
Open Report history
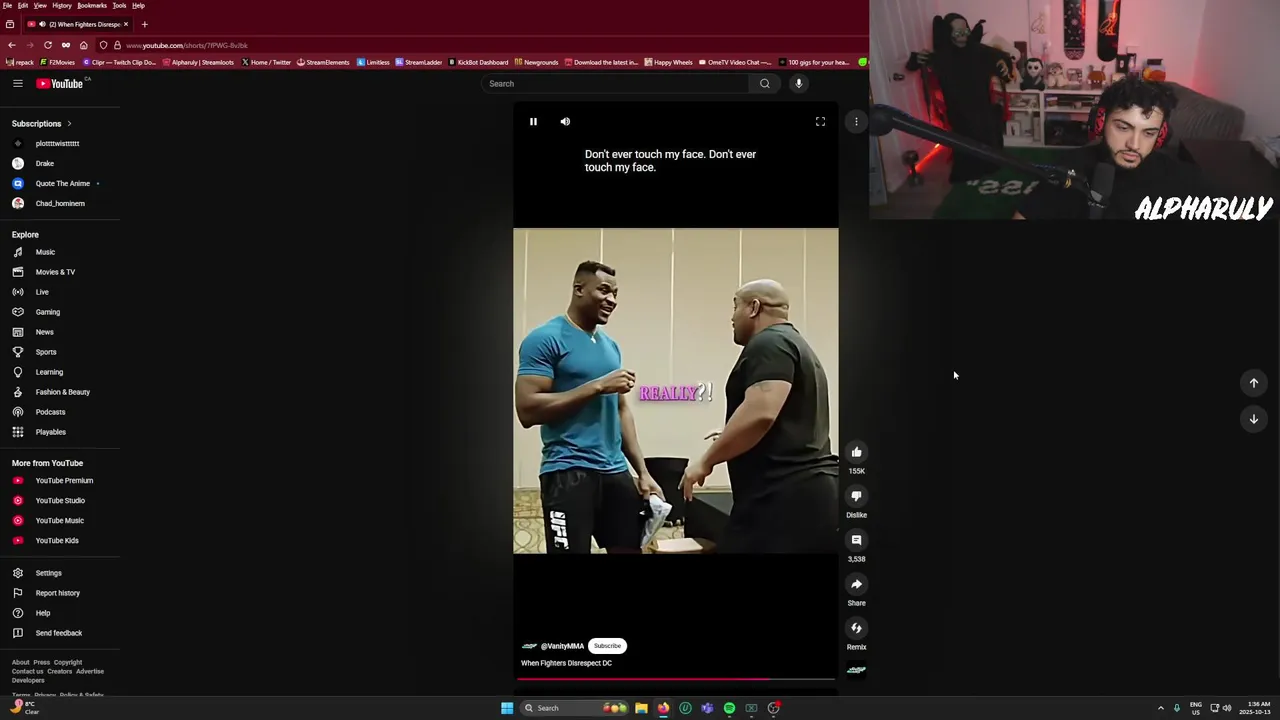[57, 593]
